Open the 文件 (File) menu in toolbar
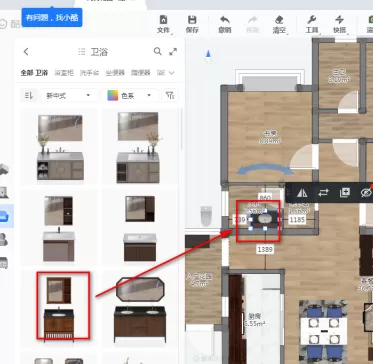This screenshot has height=364, width=373. click(163, 24)
